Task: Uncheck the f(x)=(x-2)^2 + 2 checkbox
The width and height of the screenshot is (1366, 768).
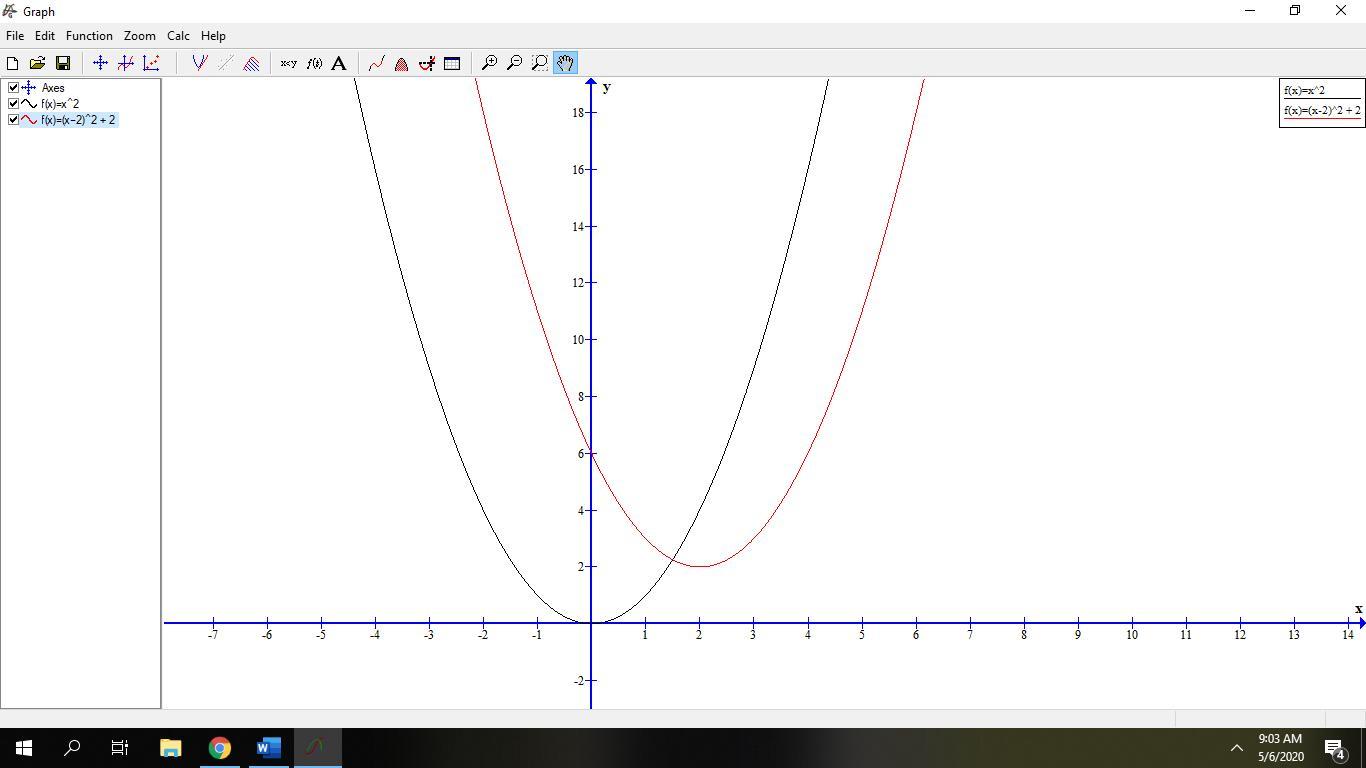Action: click(13, 120)
